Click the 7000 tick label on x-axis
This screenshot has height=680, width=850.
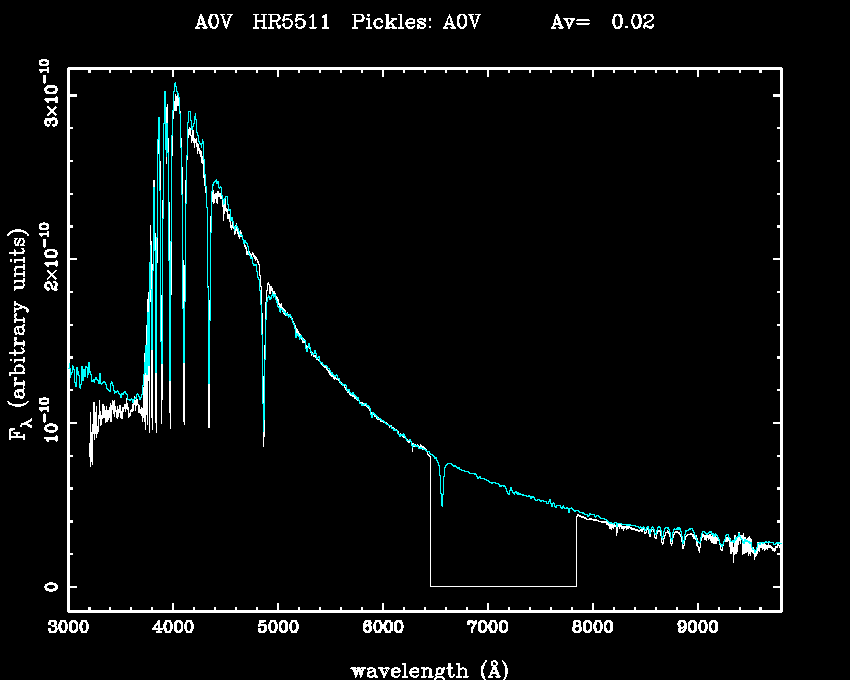pyautogui.click(x=487, y=629)
